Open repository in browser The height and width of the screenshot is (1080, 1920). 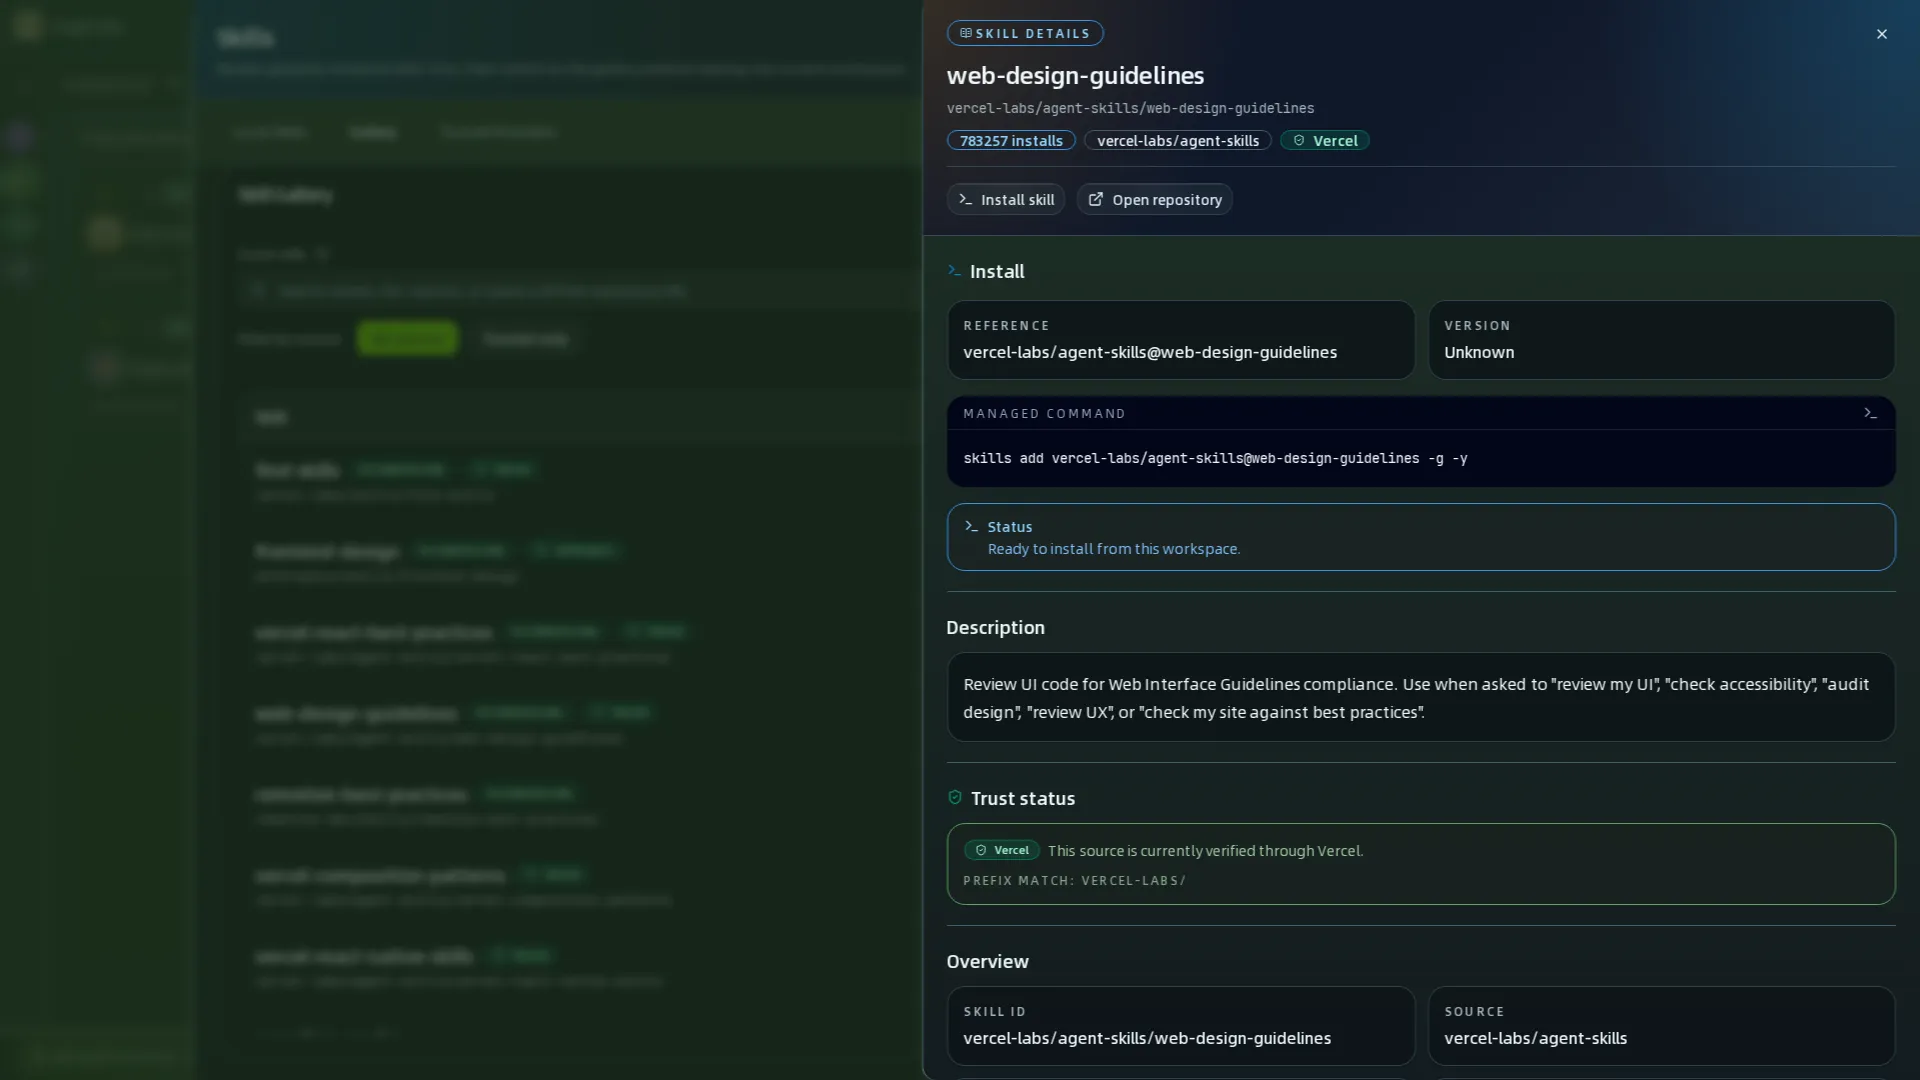[1154, 200]
